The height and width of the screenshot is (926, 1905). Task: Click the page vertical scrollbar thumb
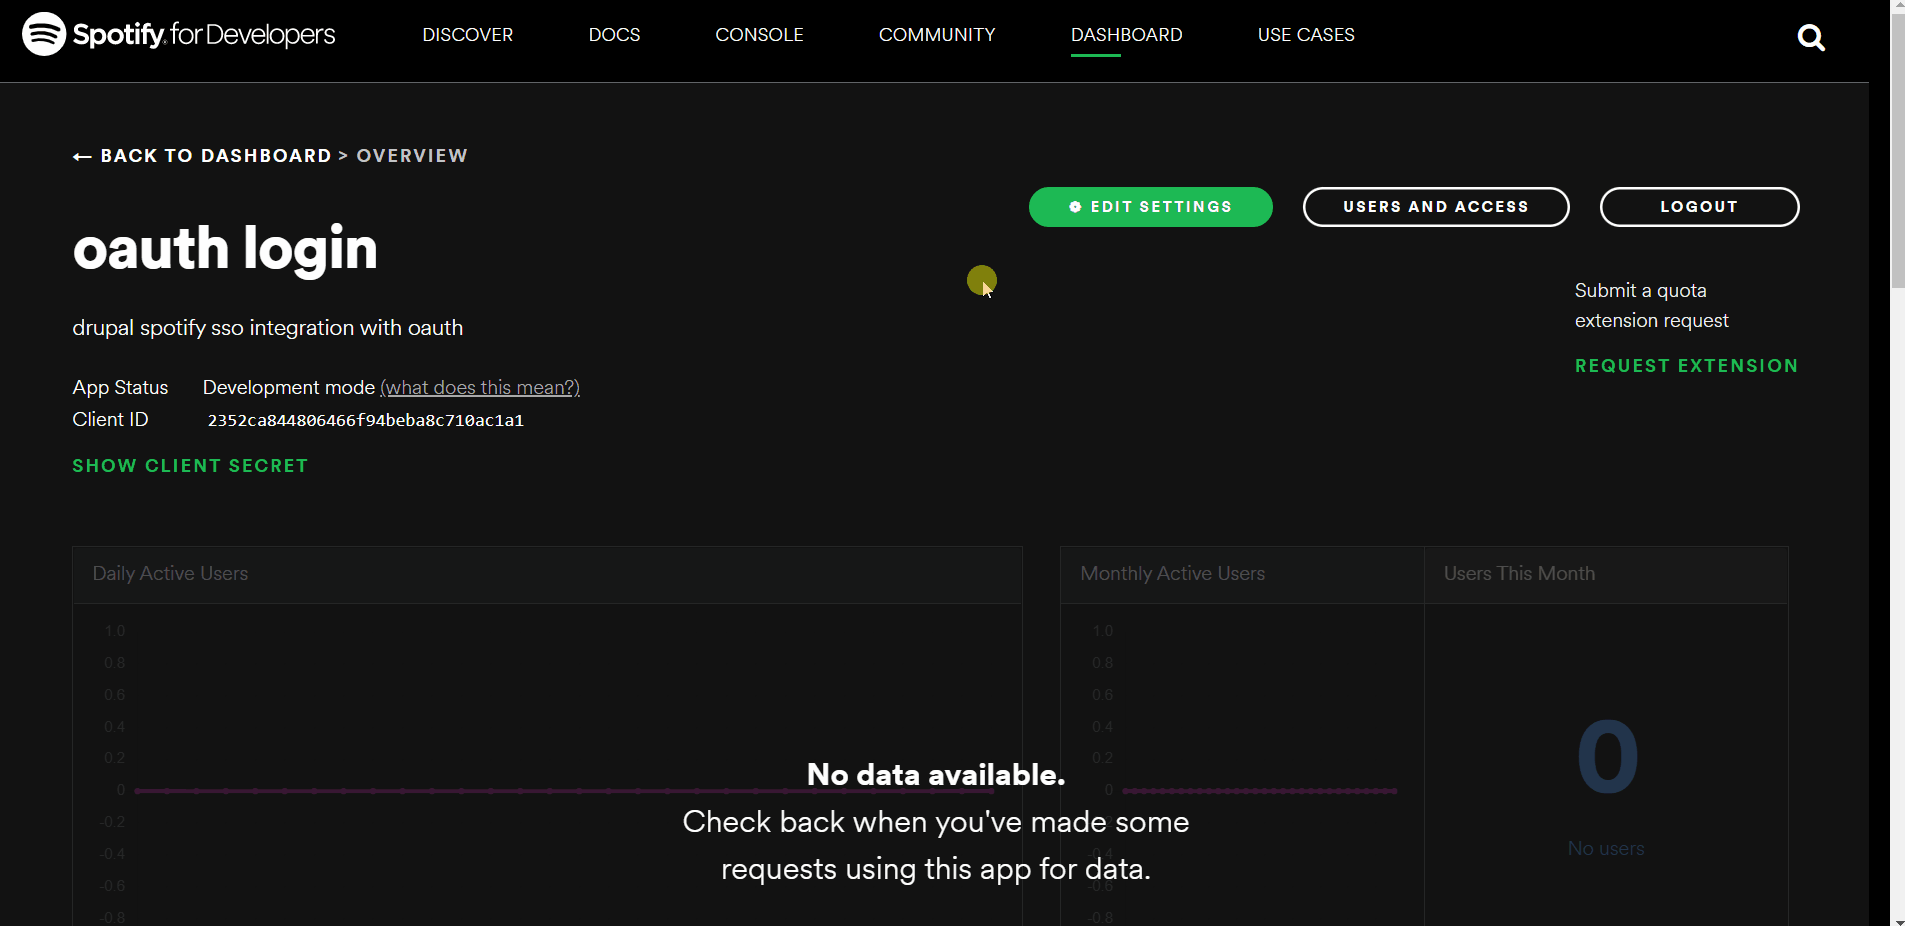click(1897, 150)
